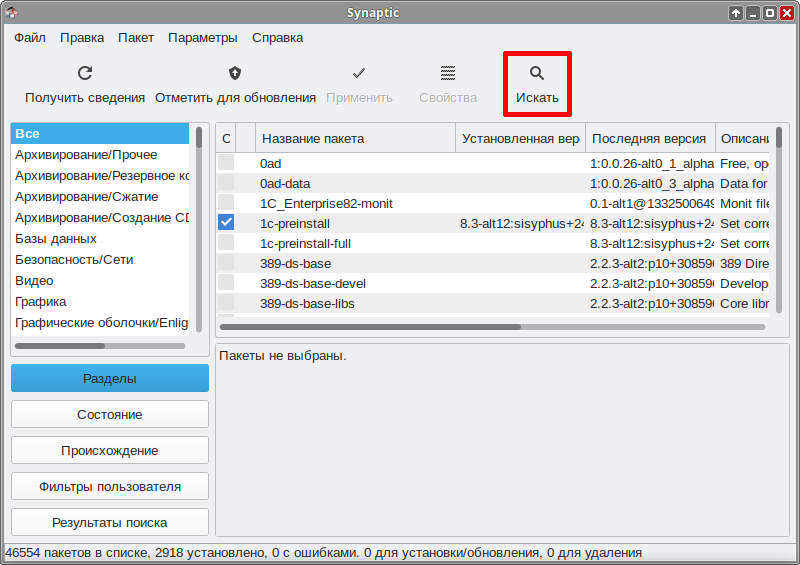Screen dimensions: 800x565
Task: Toggle checkbox for 389-ds-base-devel
Action: (226, 282)
